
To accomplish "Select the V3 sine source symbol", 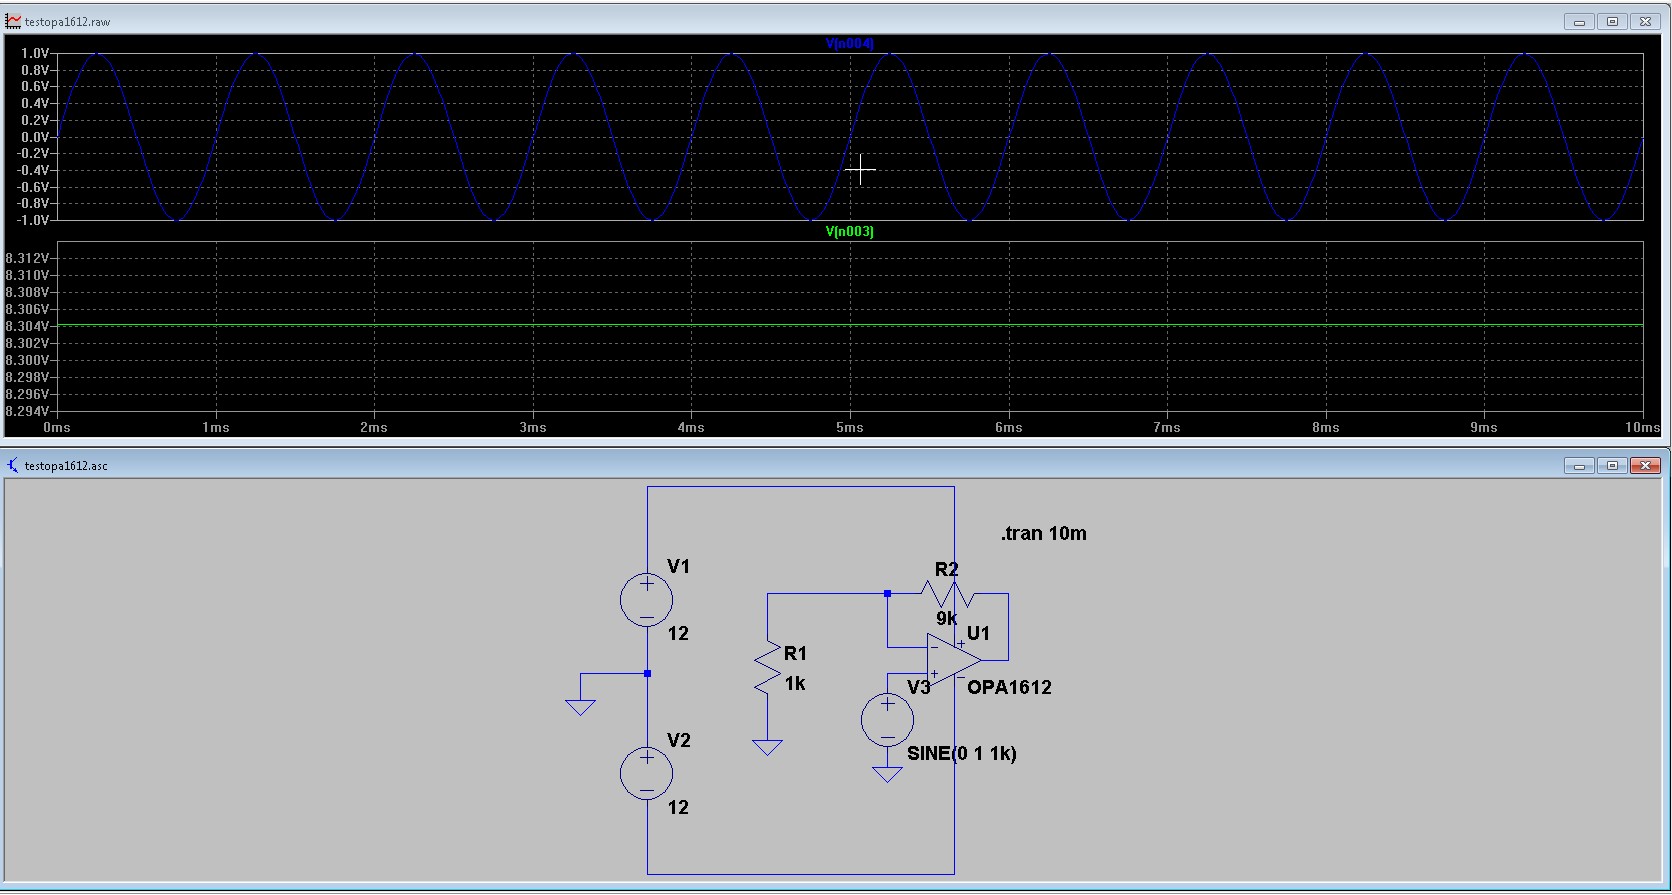I will 887,720.
